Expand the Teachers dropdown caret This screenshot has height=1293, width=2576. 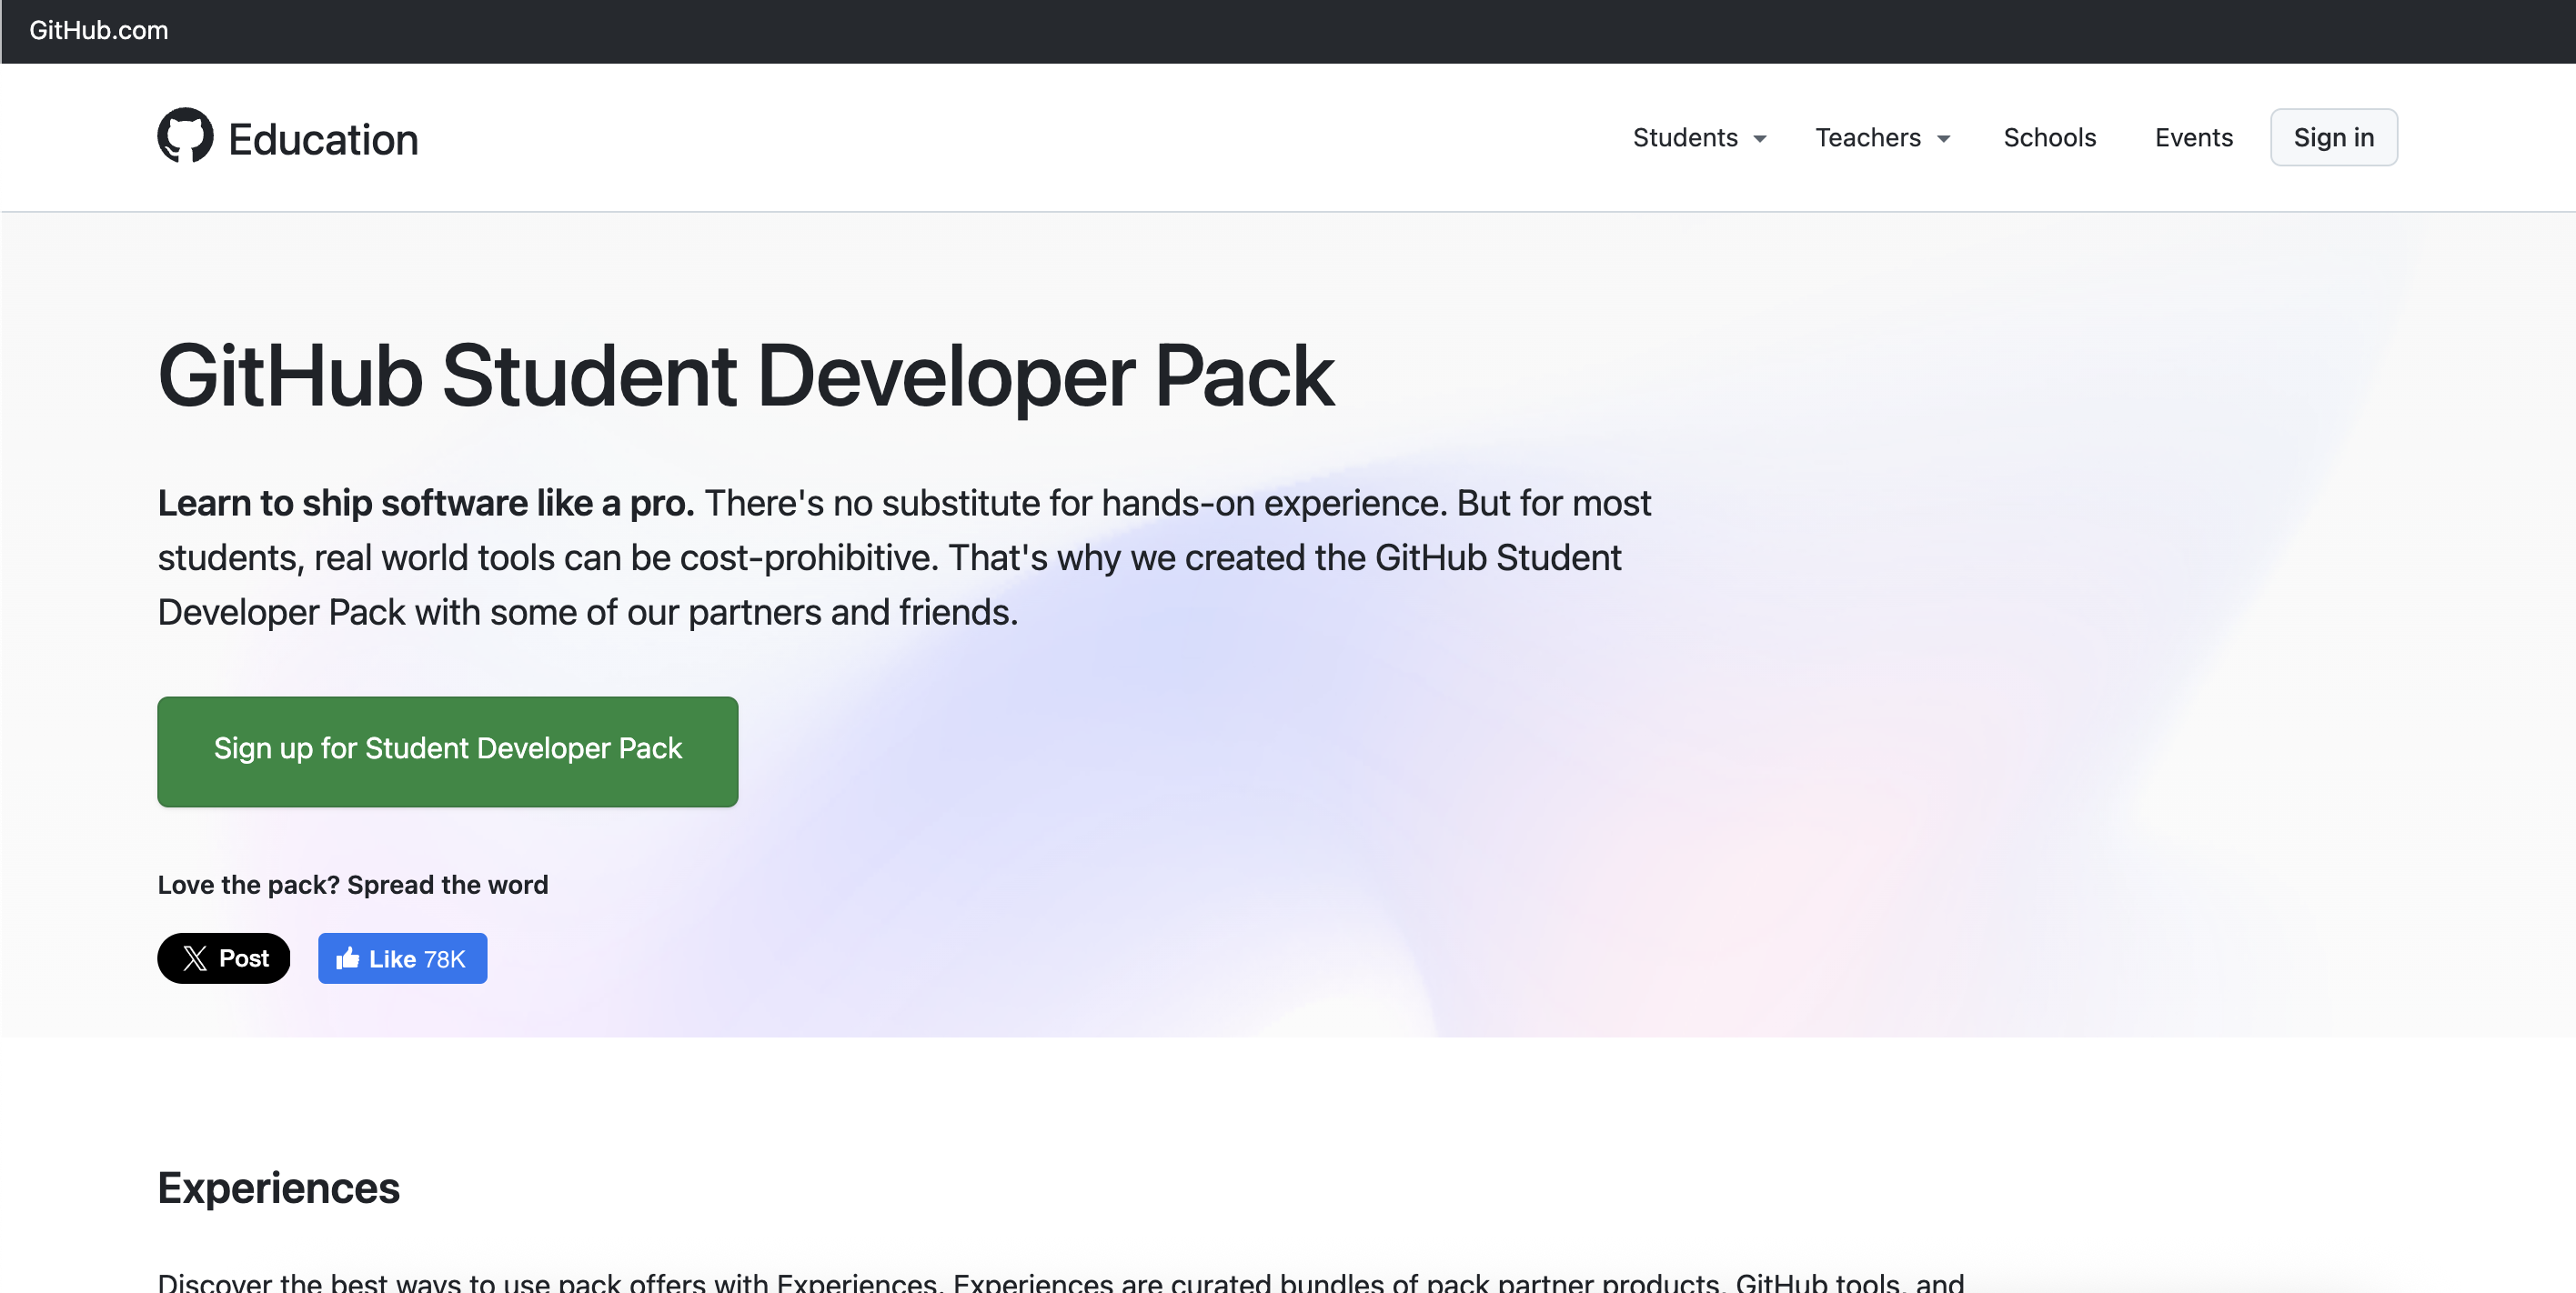coord(1943,139)
